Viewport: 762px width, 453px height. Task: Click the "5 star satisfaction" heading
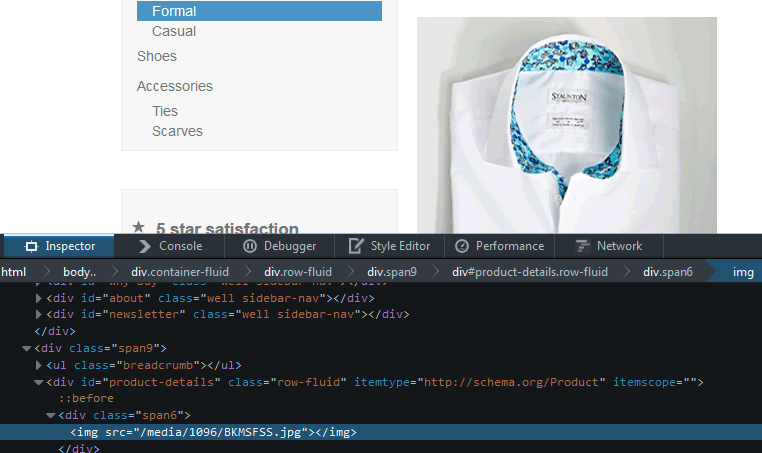coord(227,228)
